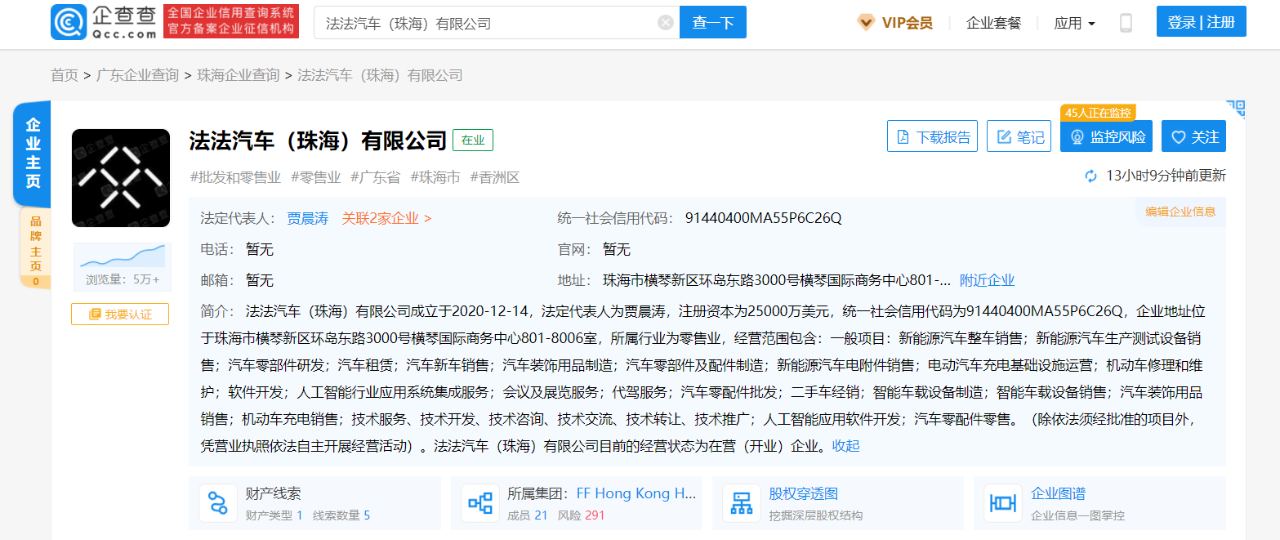
Task: Open 股权穿透图 link text
Action: coord(803,493)
